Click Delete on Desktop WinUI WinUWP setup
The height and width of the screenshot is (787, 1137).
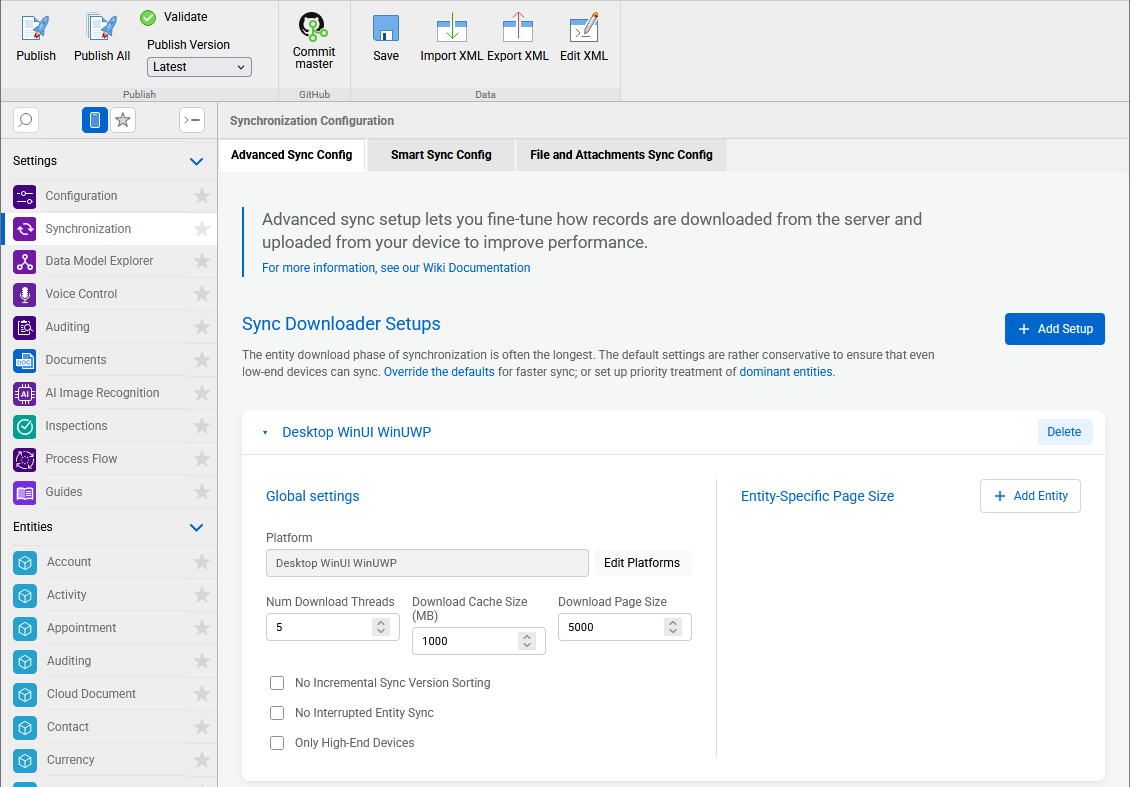1064,432
